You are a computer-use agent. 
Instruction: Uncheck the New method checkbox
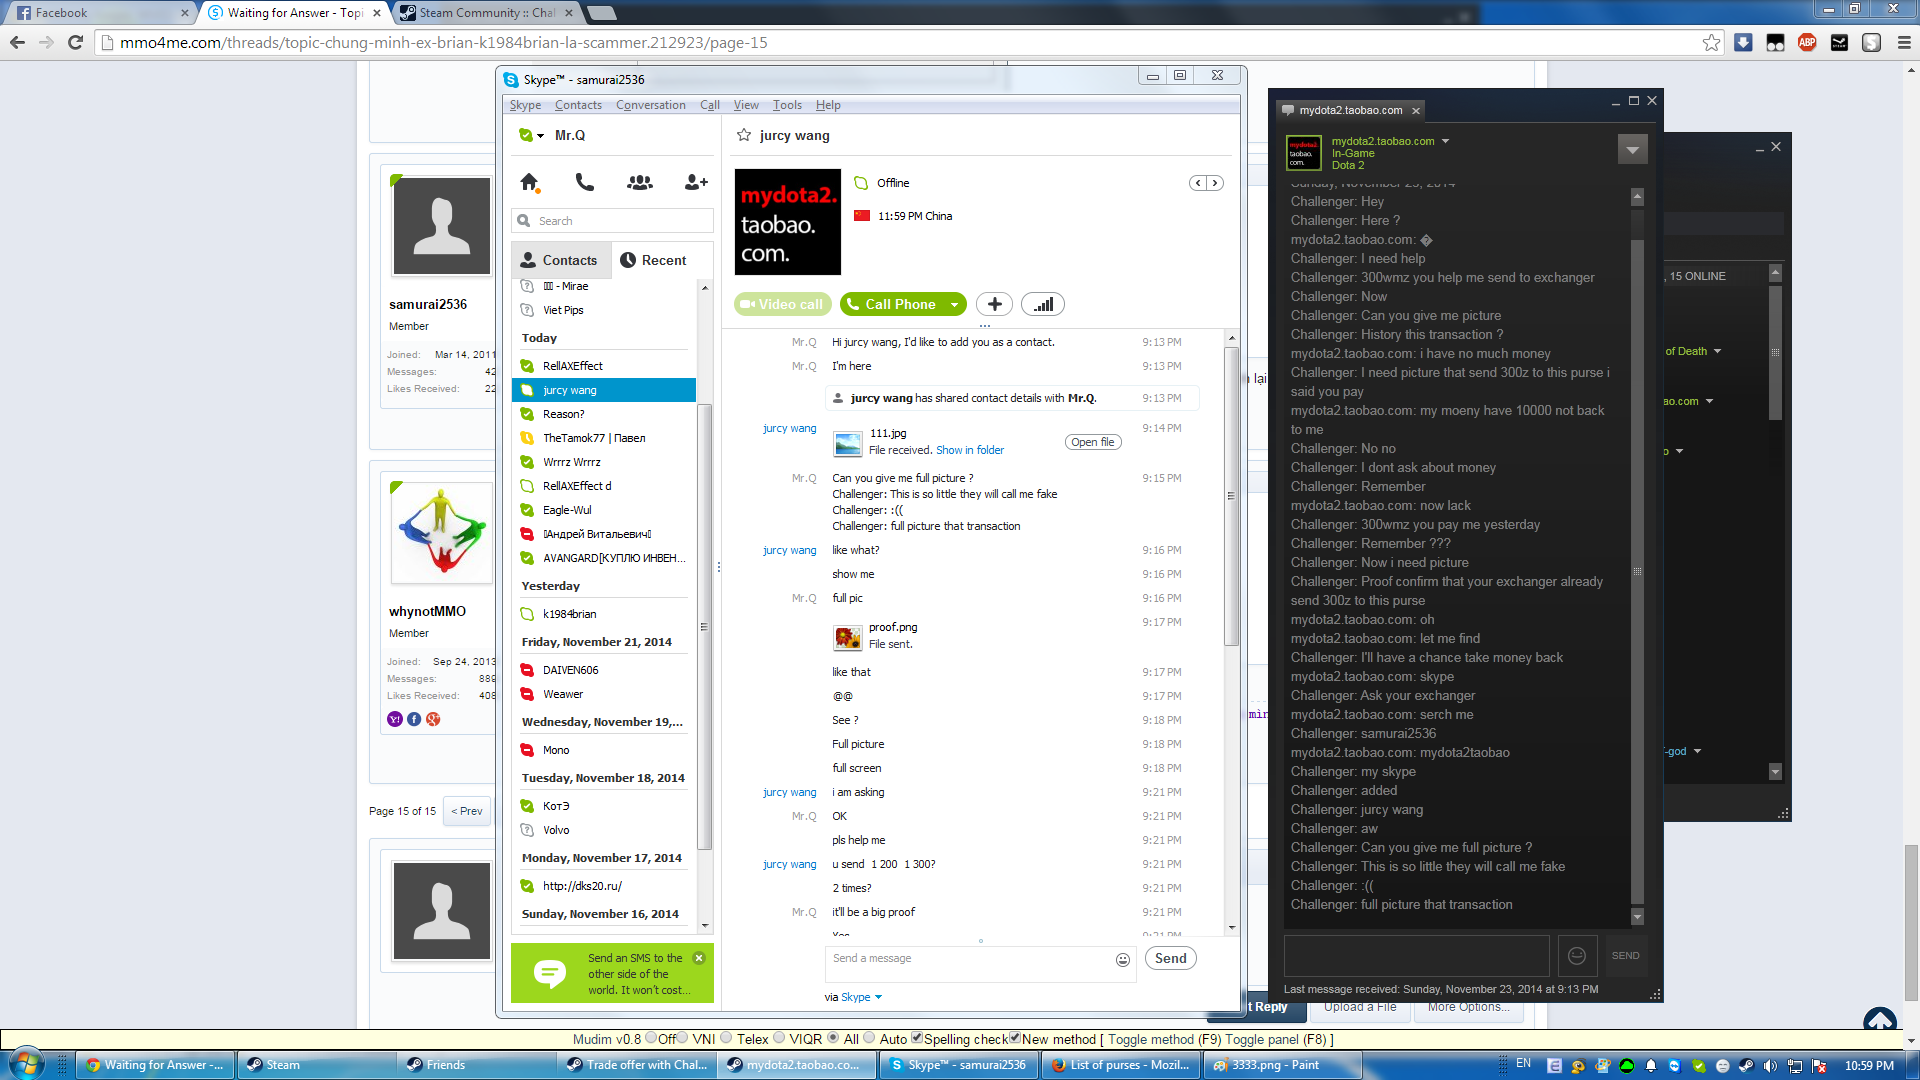1015,1038
